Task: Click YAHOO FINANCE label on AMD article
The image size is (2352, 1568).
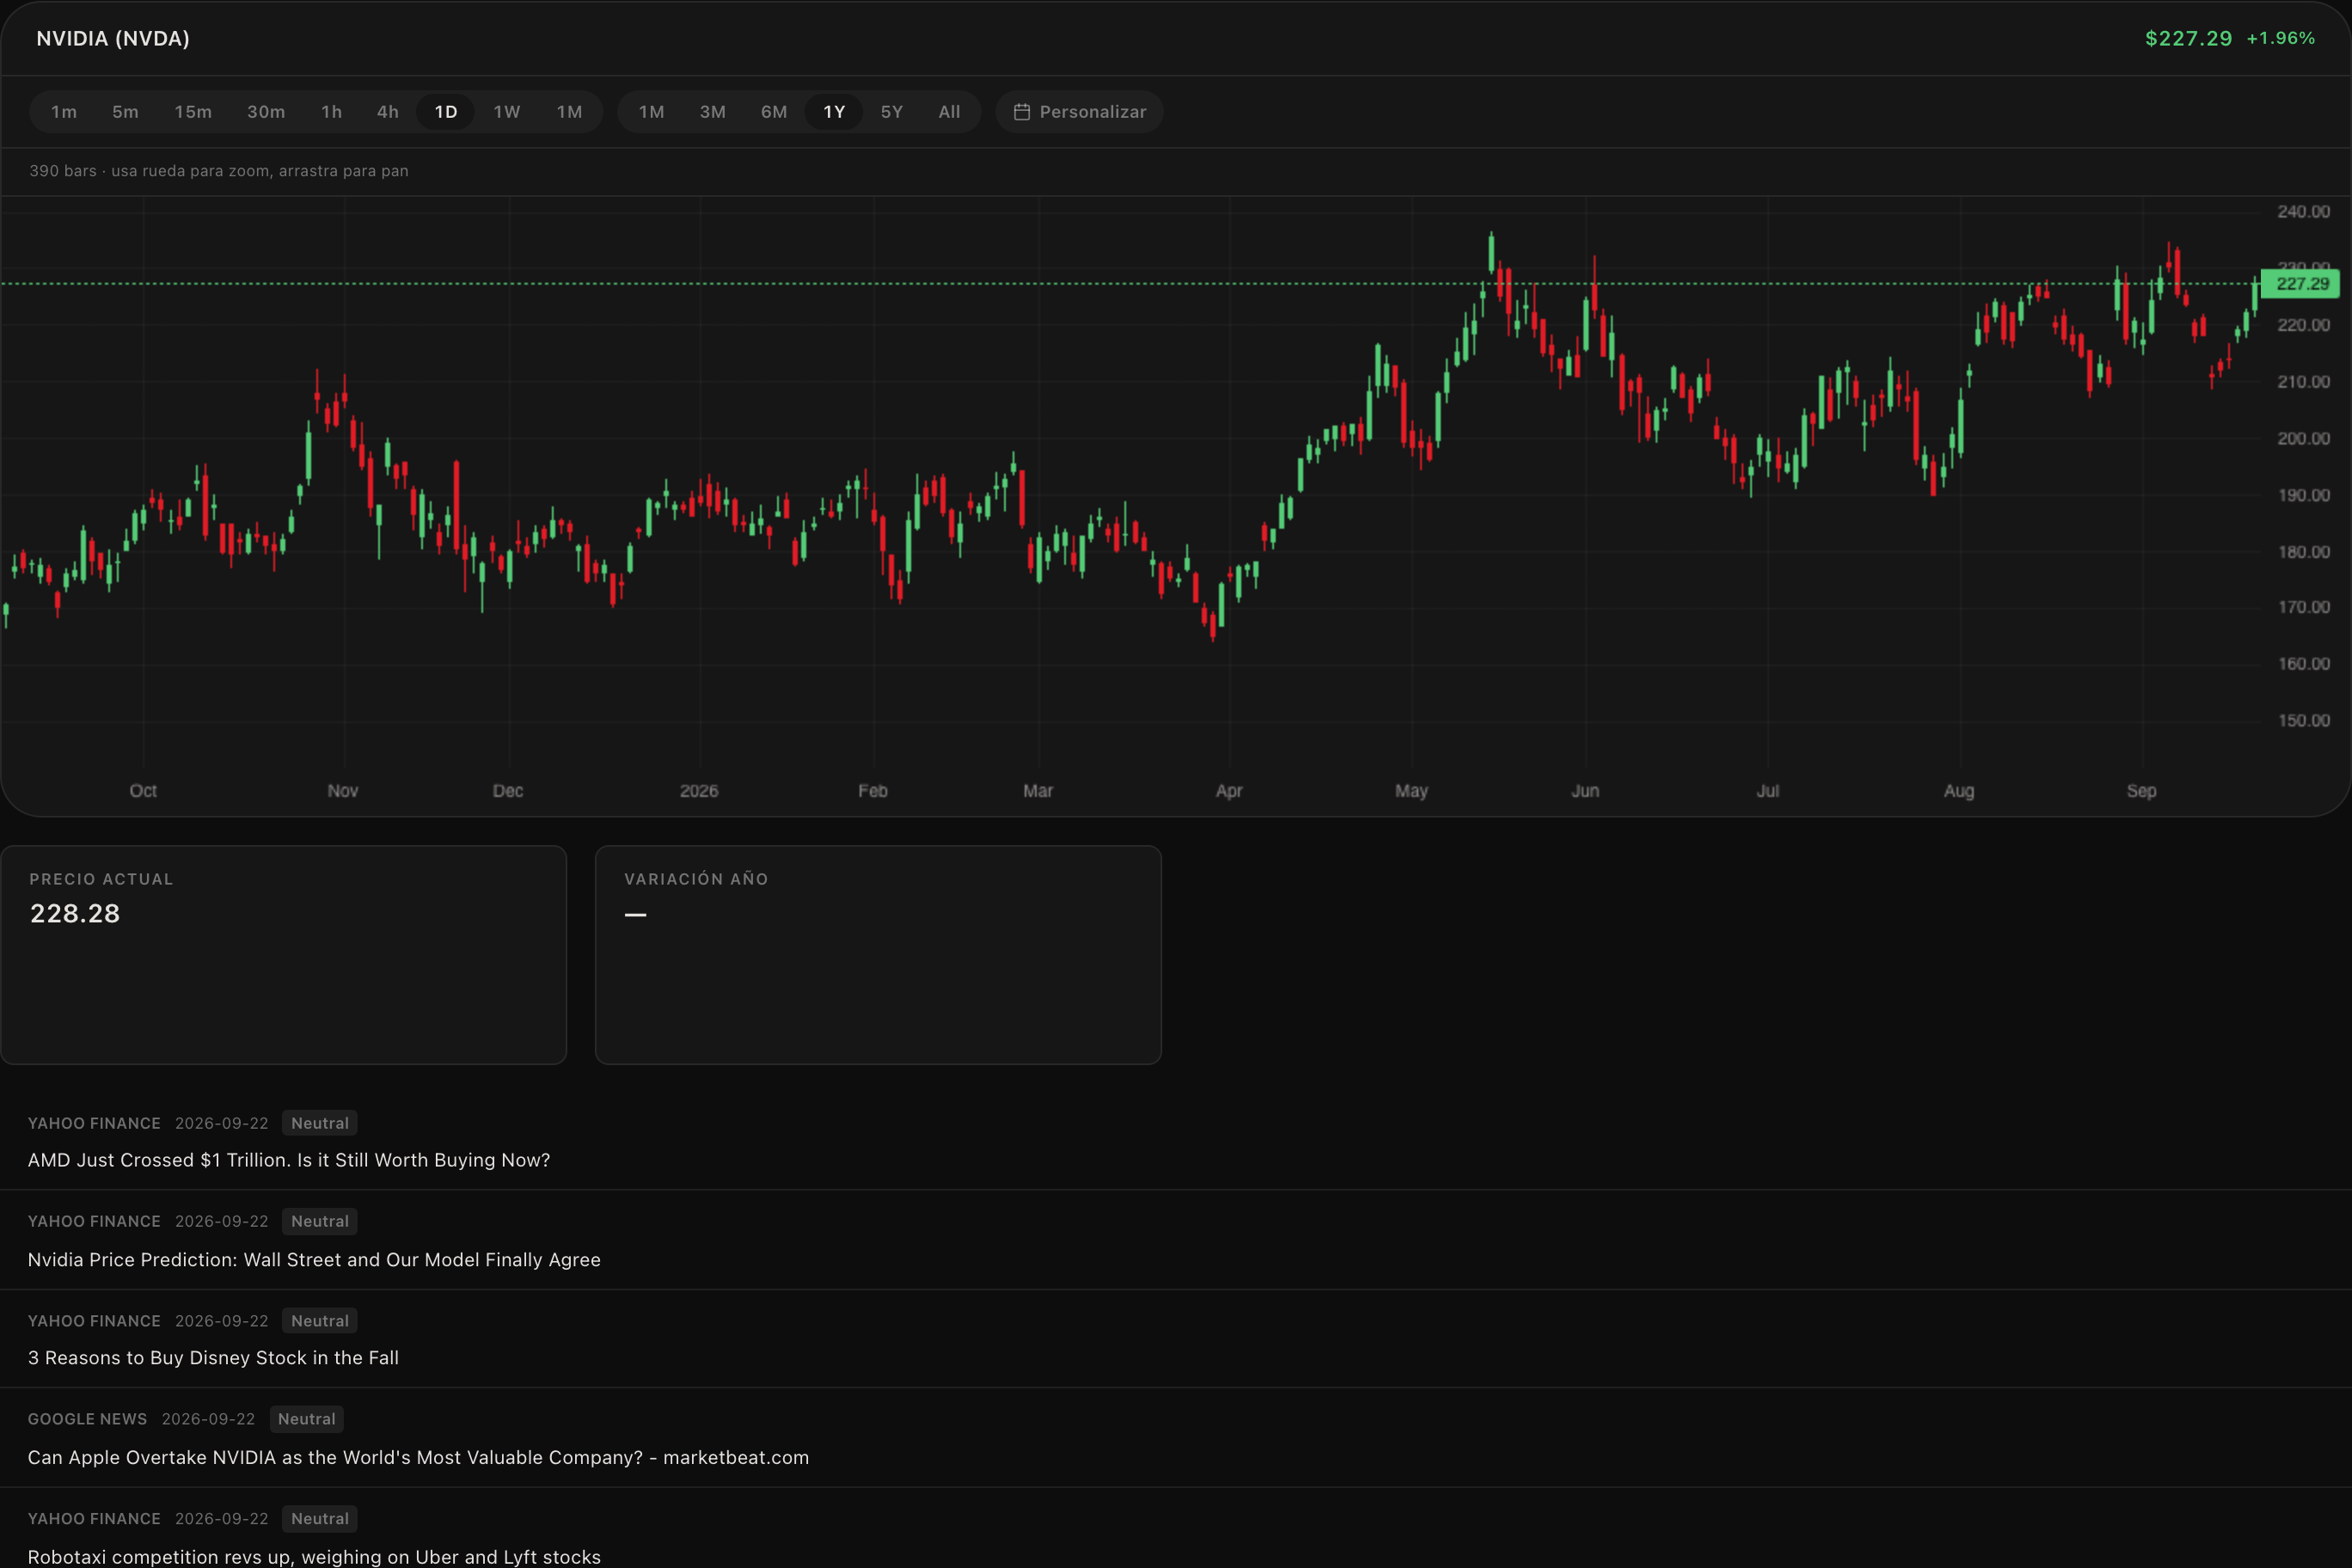Action: coord(94,1123)
